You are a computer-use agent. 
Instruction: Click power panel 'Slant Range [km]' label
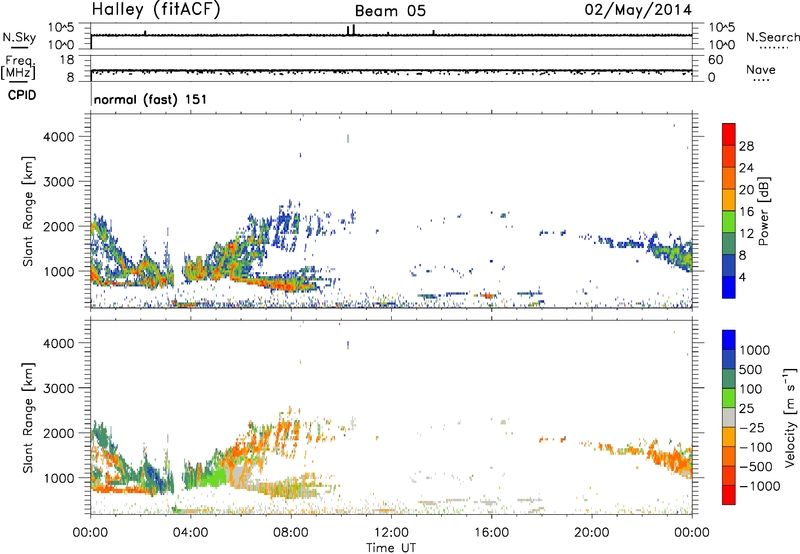pyautogui.click(x=28, y=211)
